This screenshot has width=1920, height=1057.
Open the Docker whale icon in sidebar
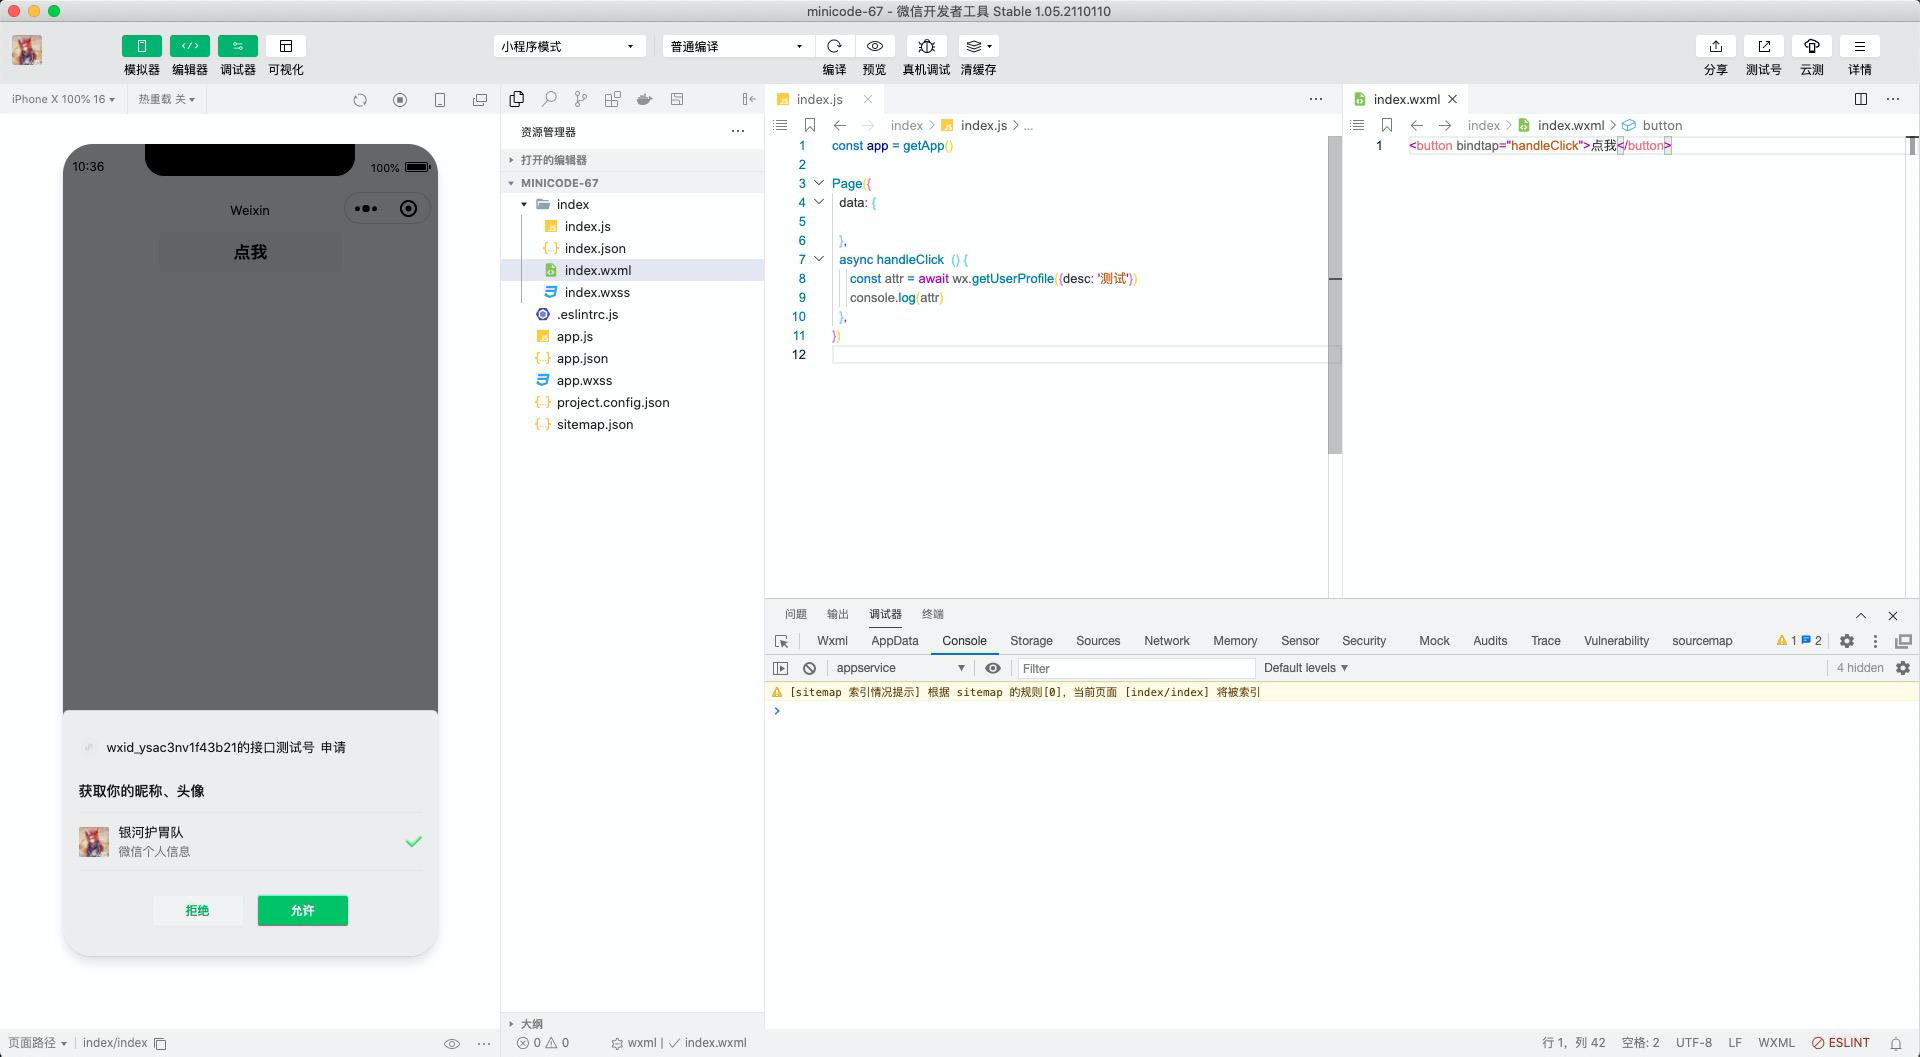(x=645, y=99)
